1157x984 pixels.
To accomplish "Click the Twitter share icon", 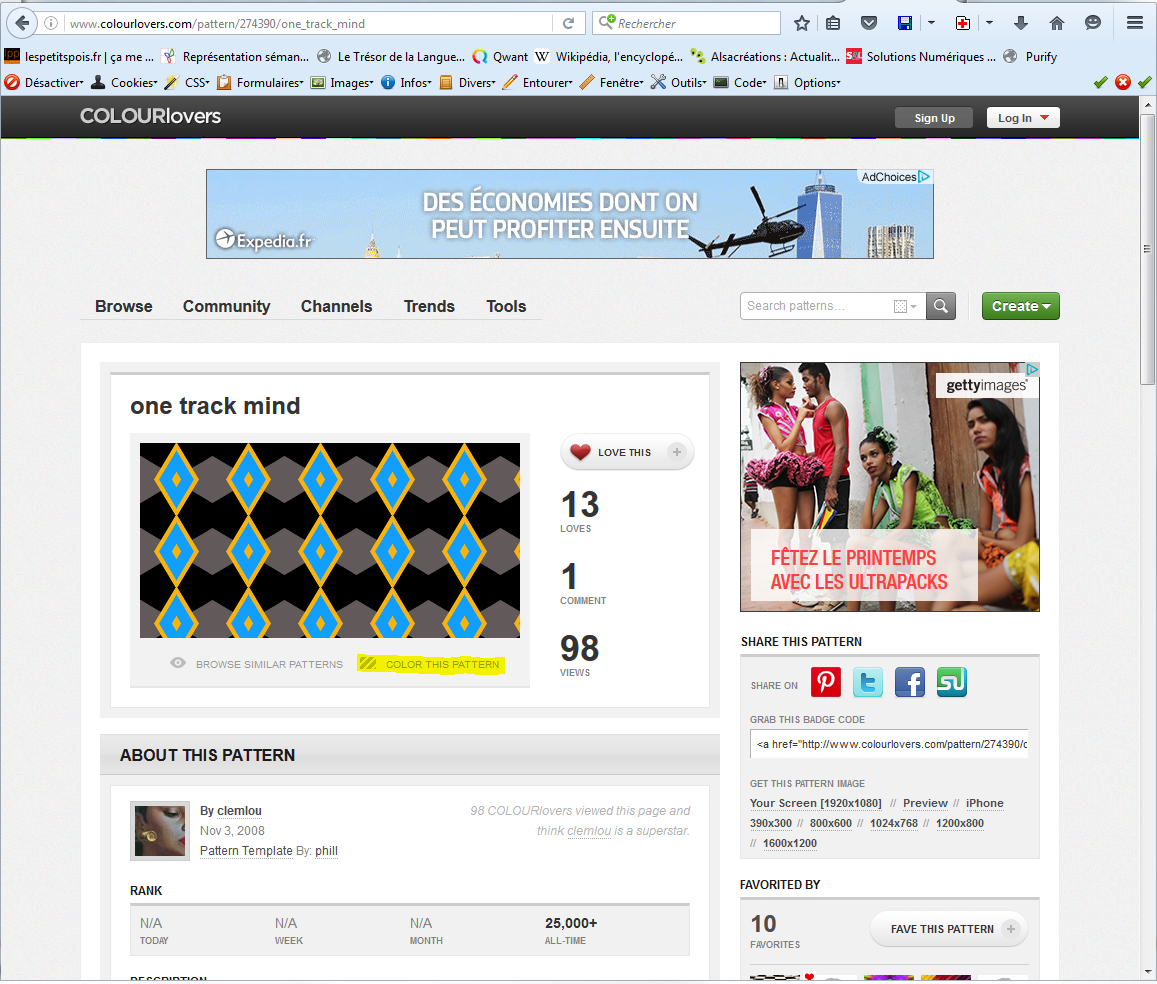I will tap(868, 683).
